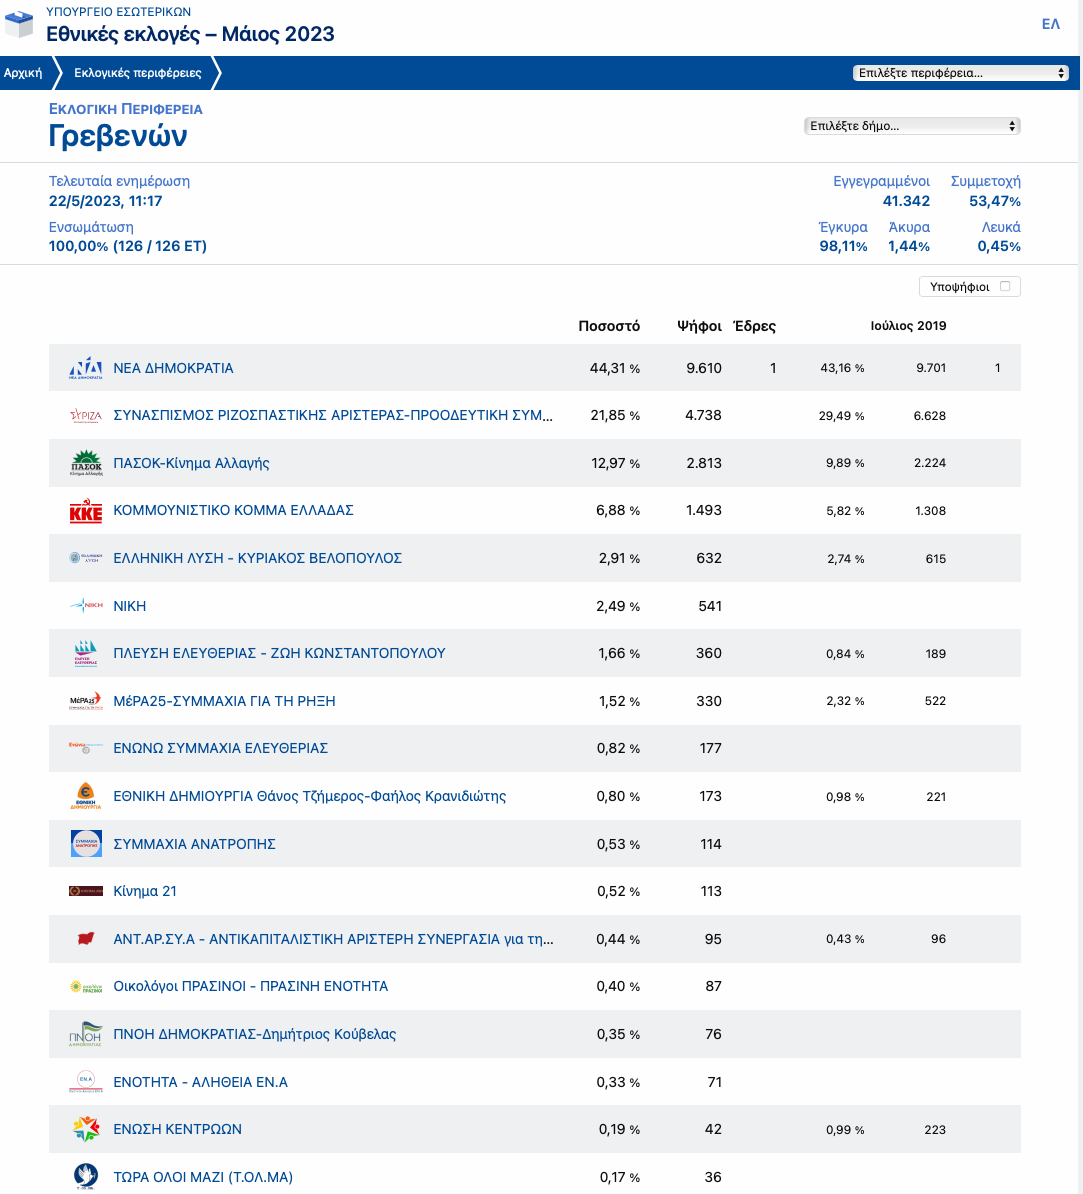
Task: Click the Ένωση Κεντρώων colorful star logo
Action: (86, 1129)
